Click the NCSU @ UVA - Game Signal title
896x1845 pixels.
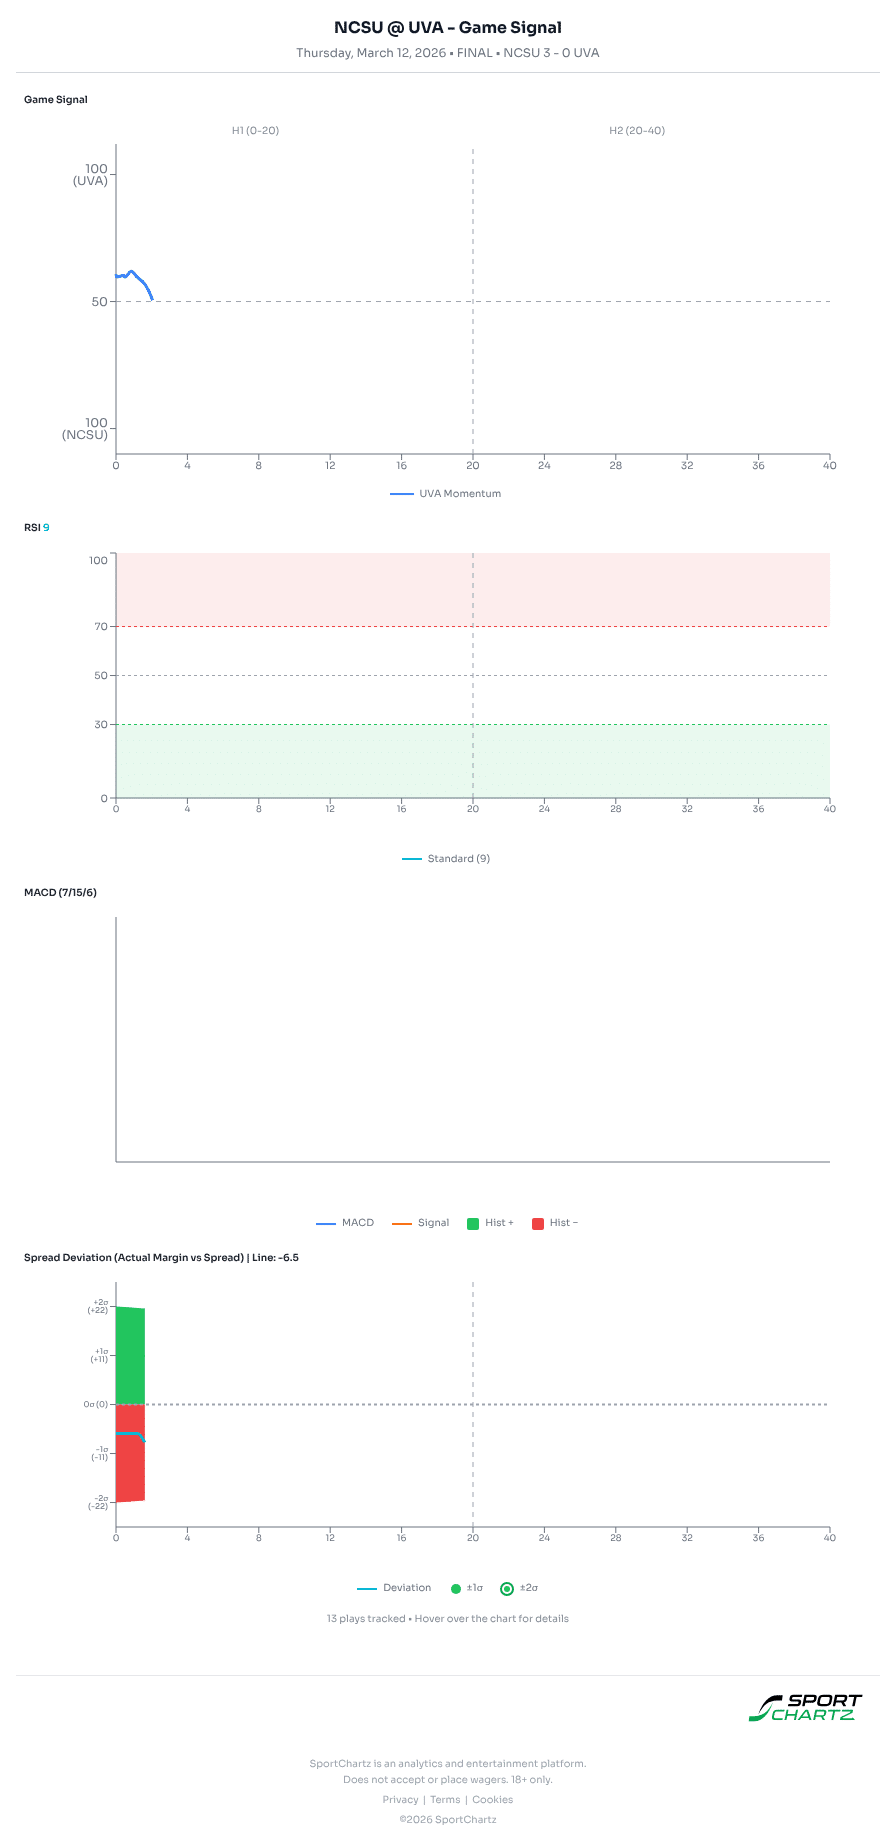(448, 28)
